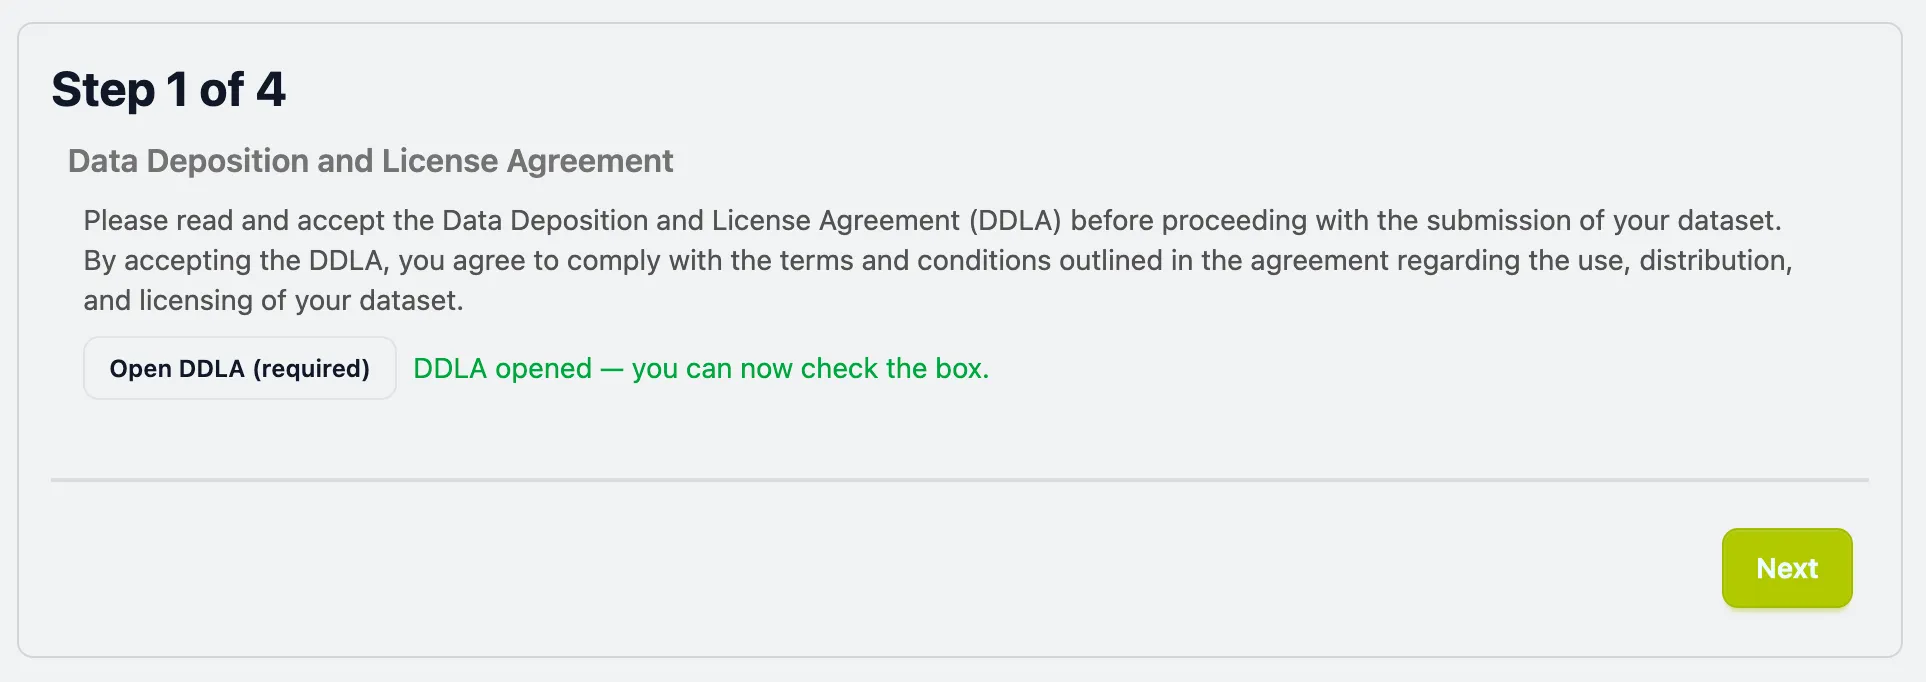
Task: Click the phrase you can now check the box
Action: 810,368
